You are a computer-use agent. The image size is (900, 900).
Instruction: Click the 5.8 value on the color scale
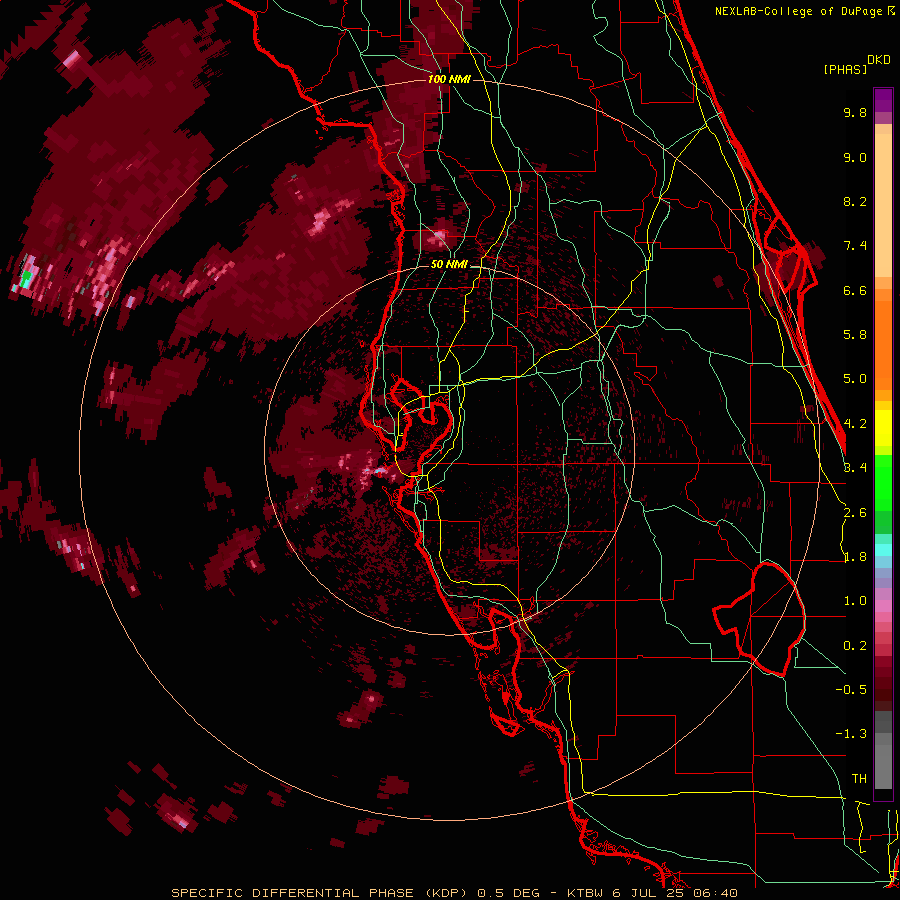(855, 335)
